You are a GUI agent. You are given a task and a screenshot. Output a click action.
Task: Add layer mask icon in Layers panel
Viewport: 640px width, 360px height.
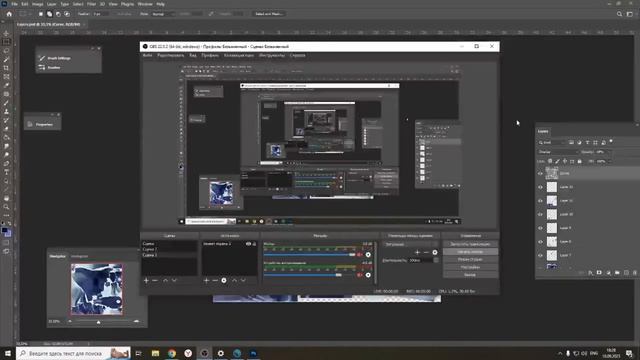[599, 273]
